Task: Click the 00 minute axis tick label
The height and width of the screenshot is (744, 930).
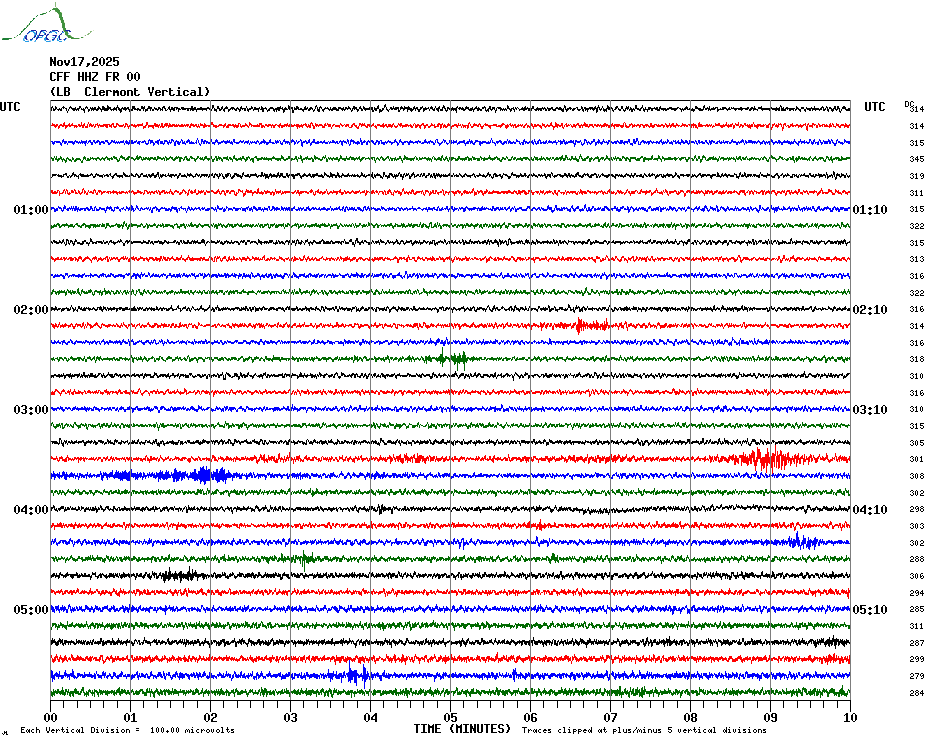Action: 50,718
